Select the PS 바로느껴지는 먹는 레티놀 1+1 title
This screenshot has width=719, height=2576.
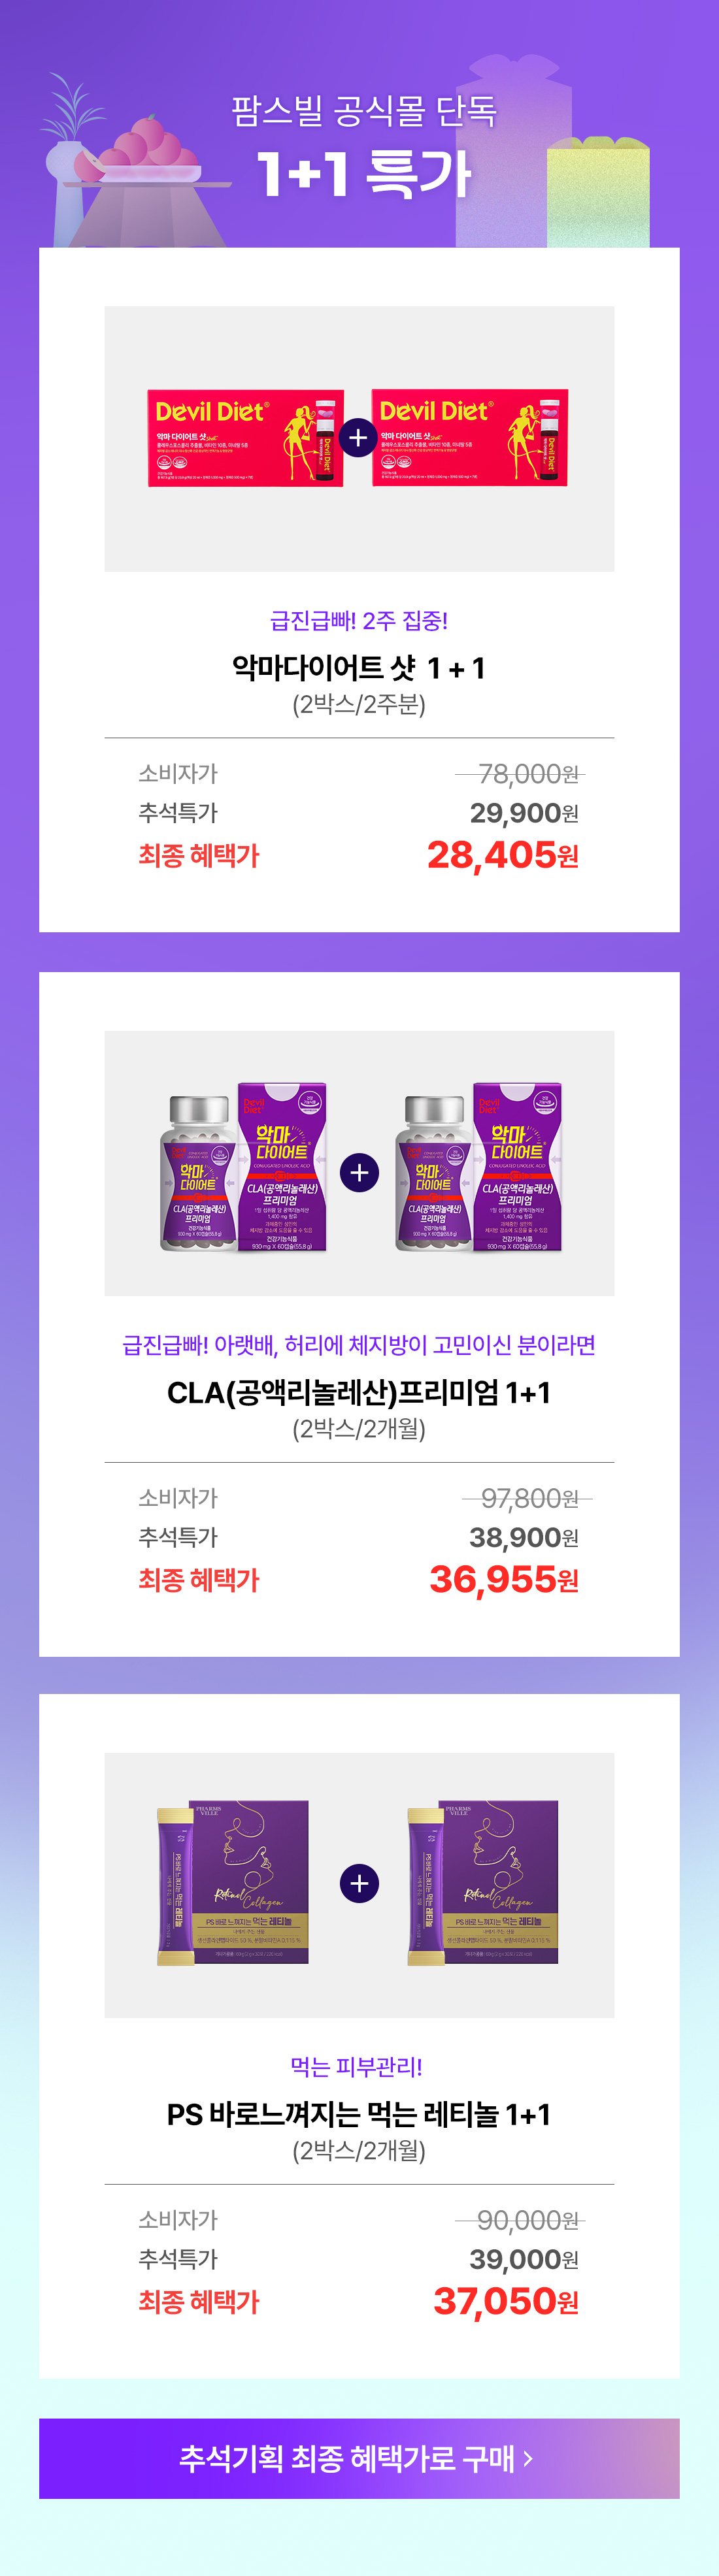coord(359,2113)
